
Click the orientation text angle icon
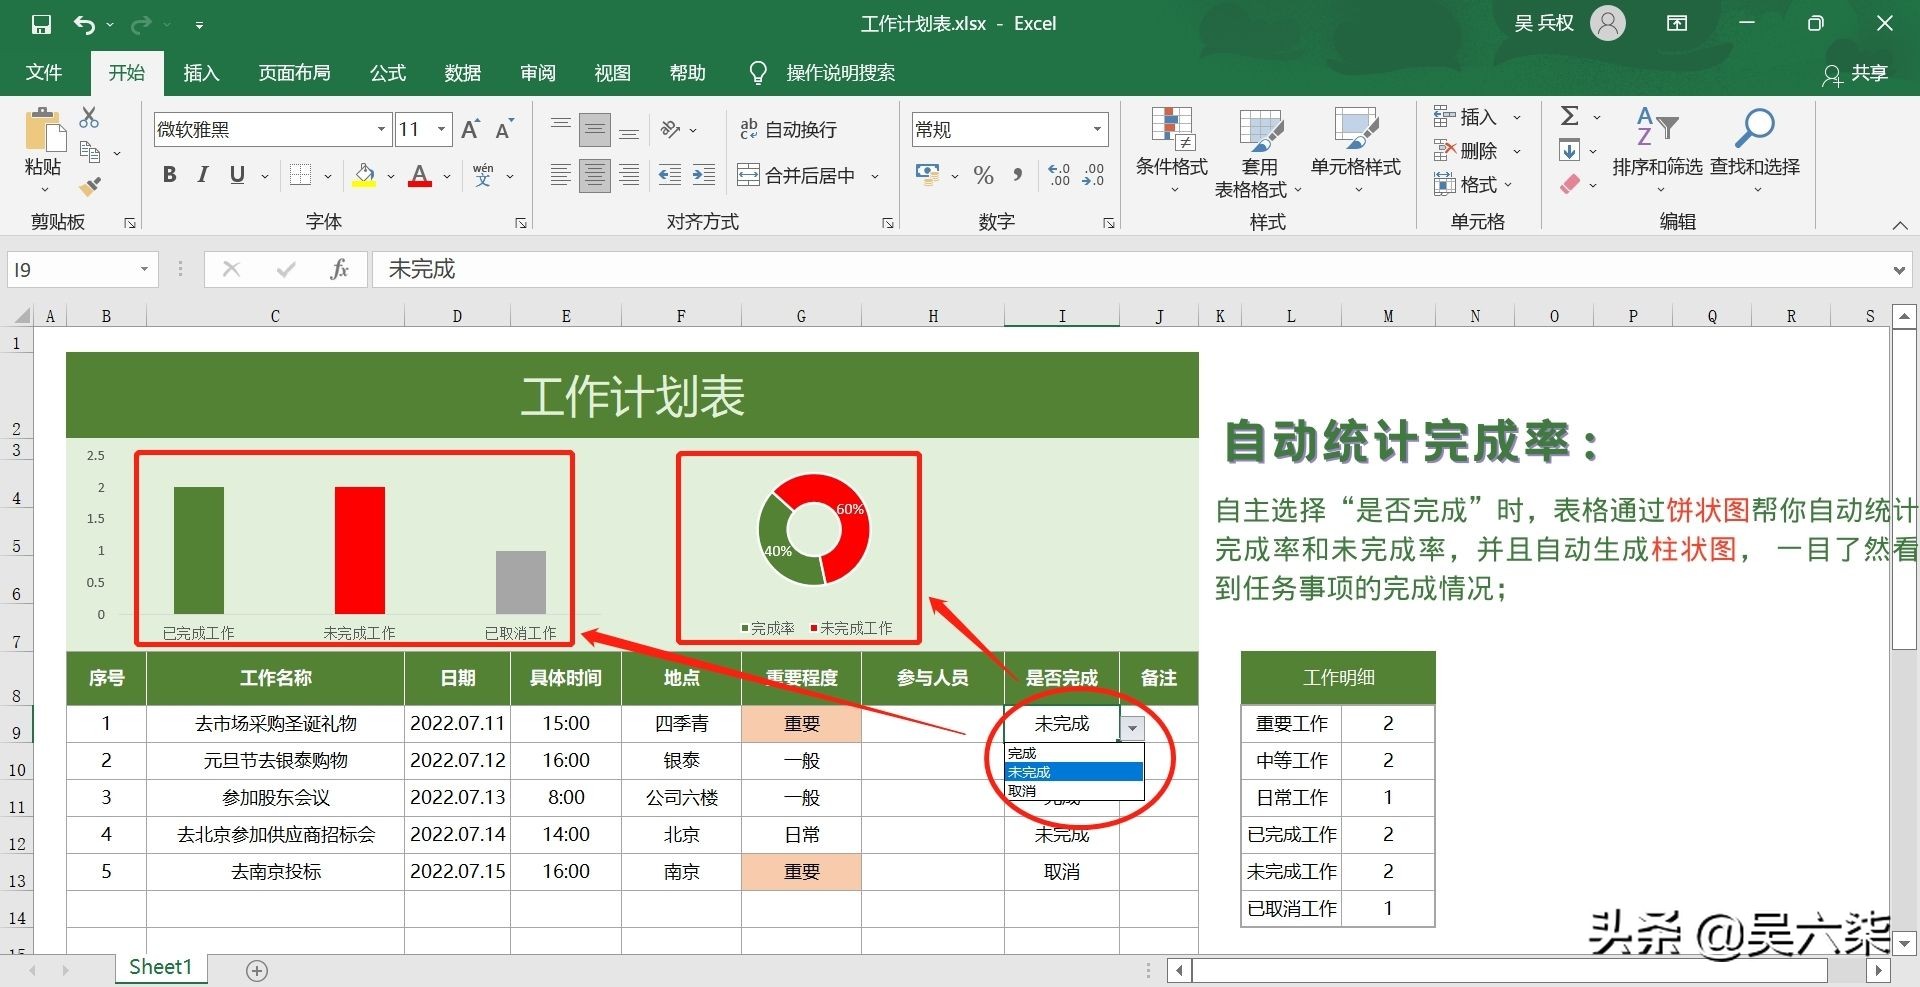tap(671, 129)
